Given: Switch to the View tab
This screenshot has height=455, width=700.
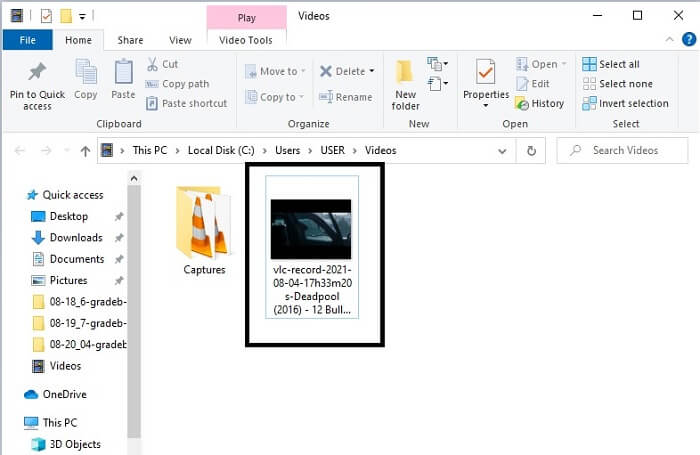Looking at the screenshot, I should [180, 40].
